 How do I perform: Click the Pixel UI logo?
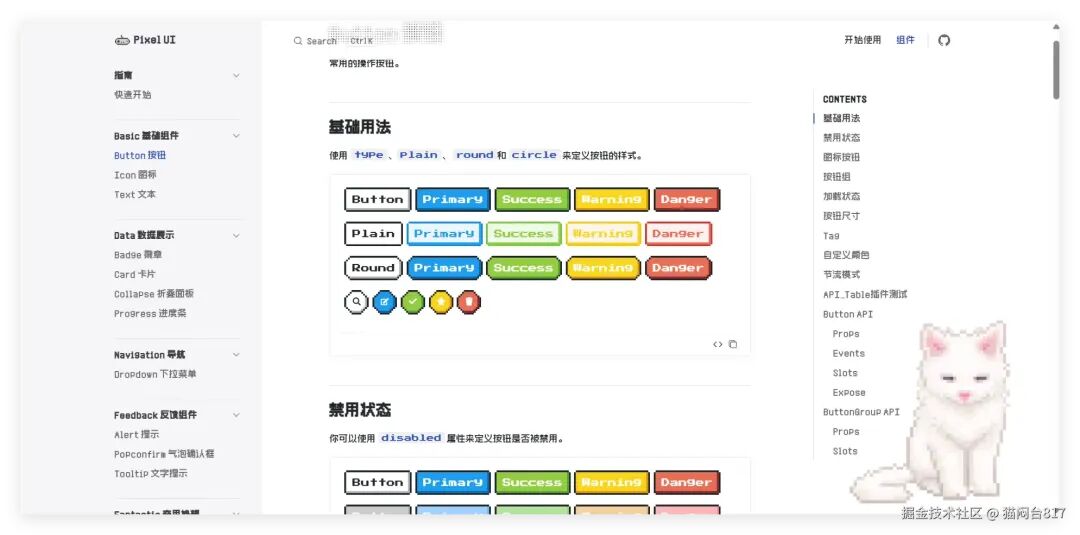click(x=145, y=40)
